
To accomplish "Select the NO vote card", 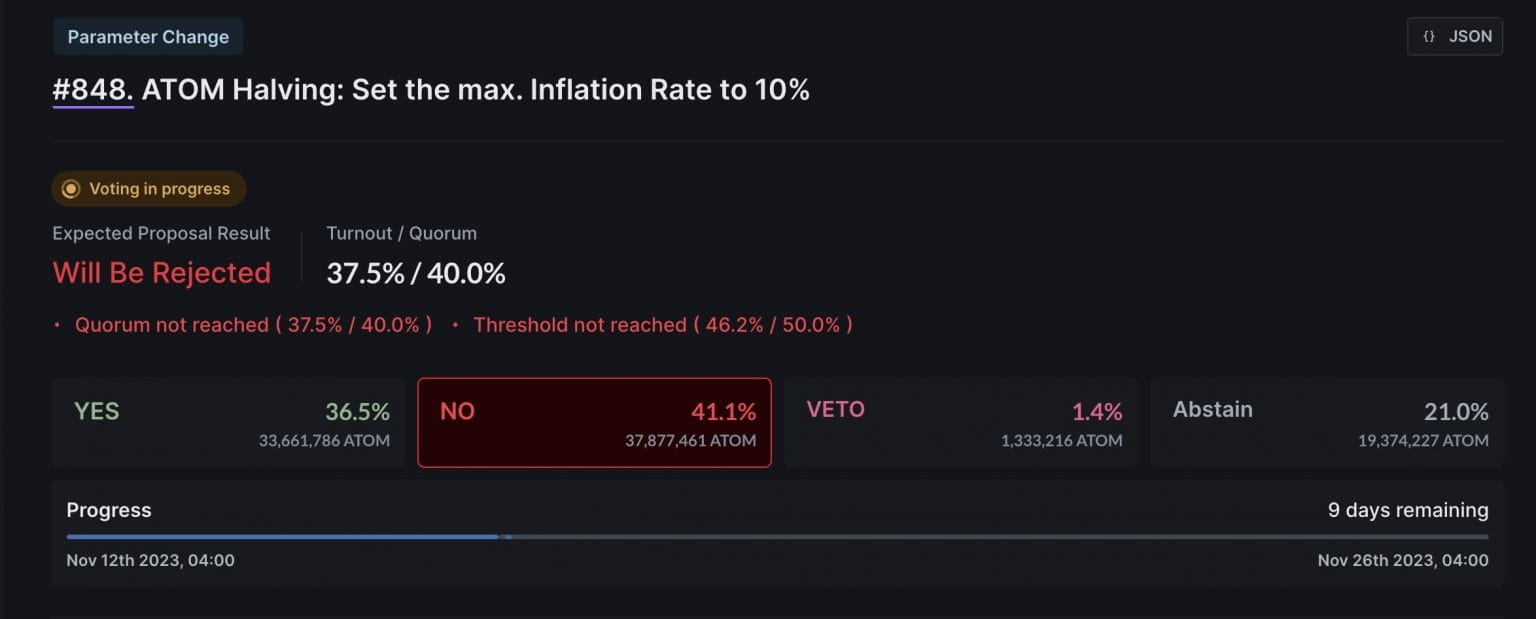I will 594,423.
